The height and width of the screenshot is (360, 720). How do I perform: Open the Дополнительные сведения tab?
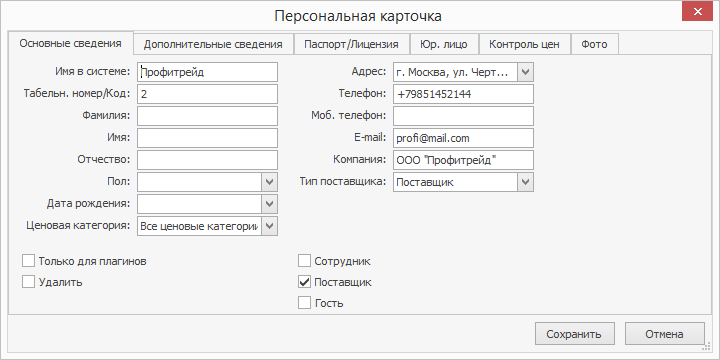click(213, 45)
